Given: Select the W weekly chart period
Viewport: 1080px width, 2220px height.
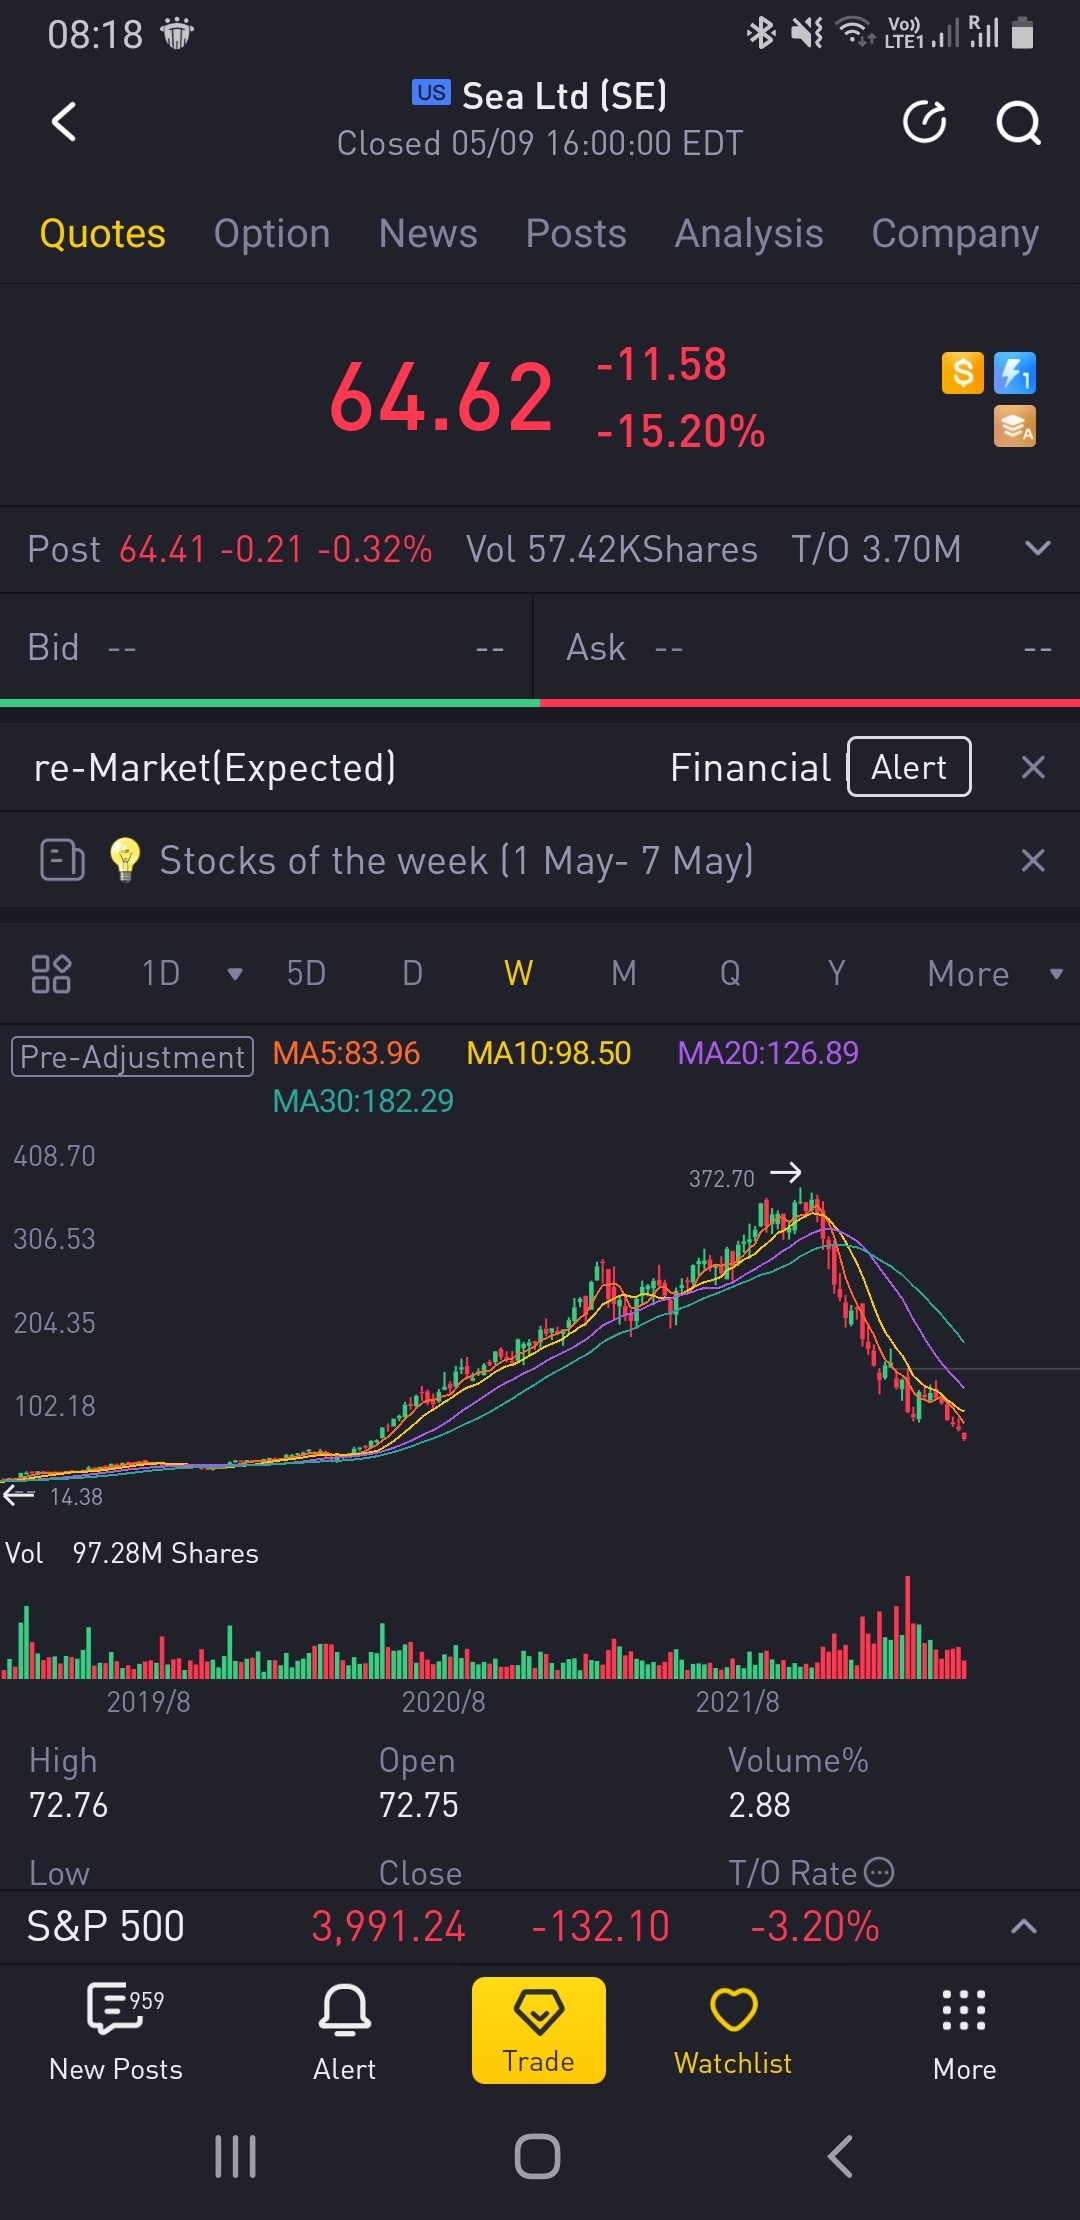Looking at the screenshot, I should pyautogui.click(x=518, y=973).
